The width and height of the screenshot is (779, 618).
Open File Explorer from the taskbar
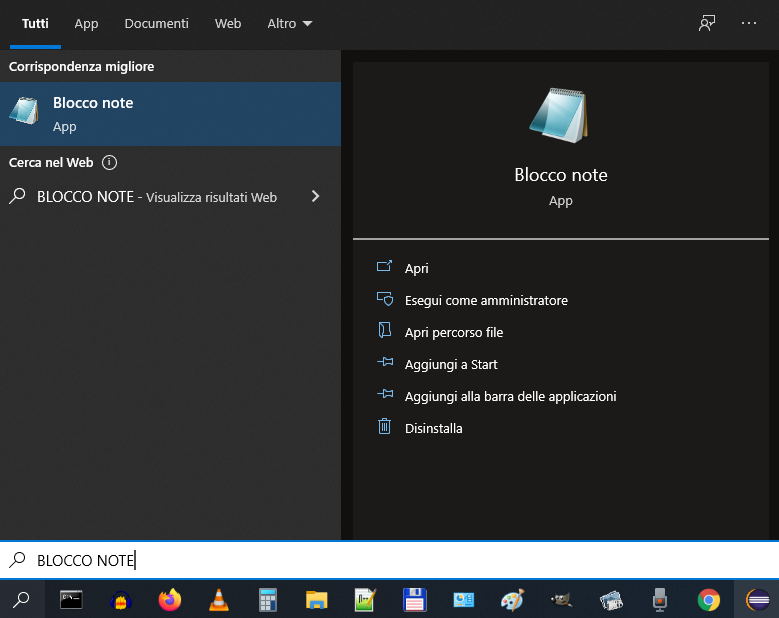(316, 600)
